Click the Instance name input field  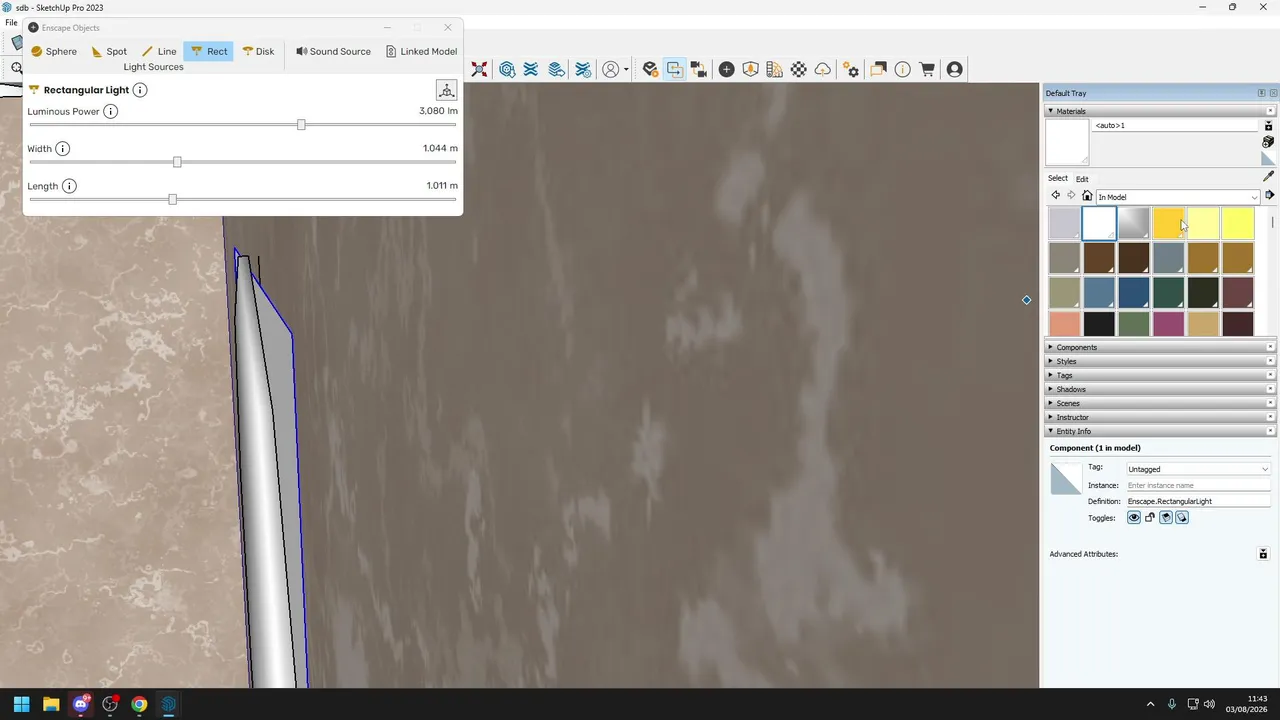click(1198, 485)
